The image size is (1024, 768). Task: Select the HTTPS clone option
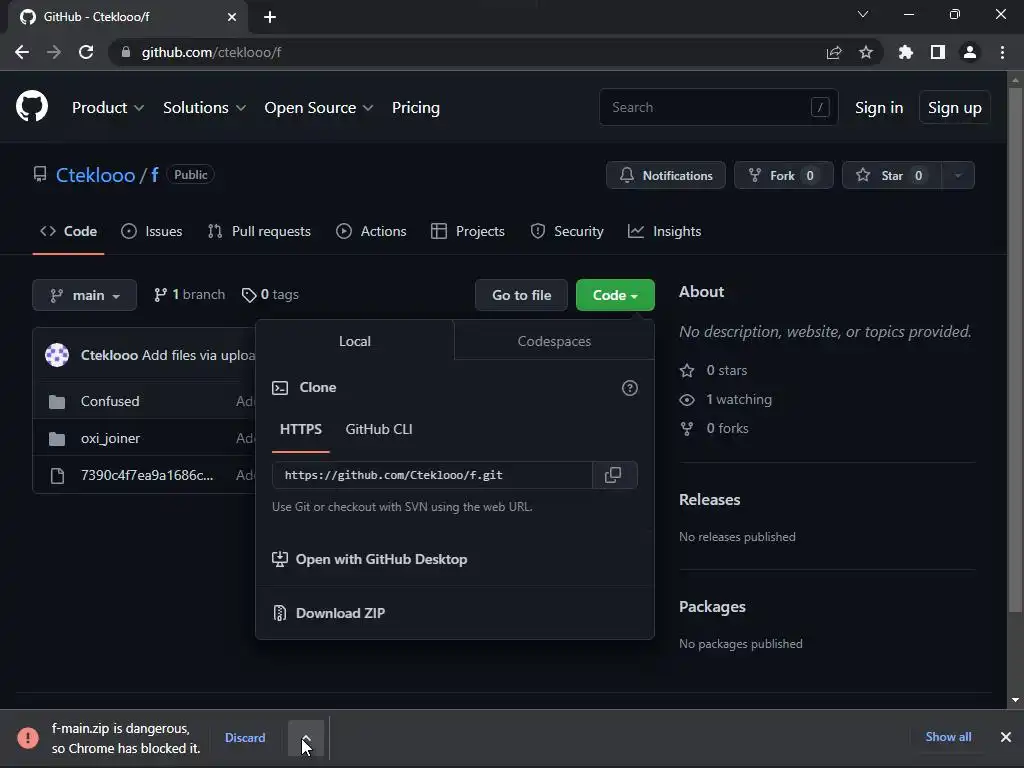300,429
